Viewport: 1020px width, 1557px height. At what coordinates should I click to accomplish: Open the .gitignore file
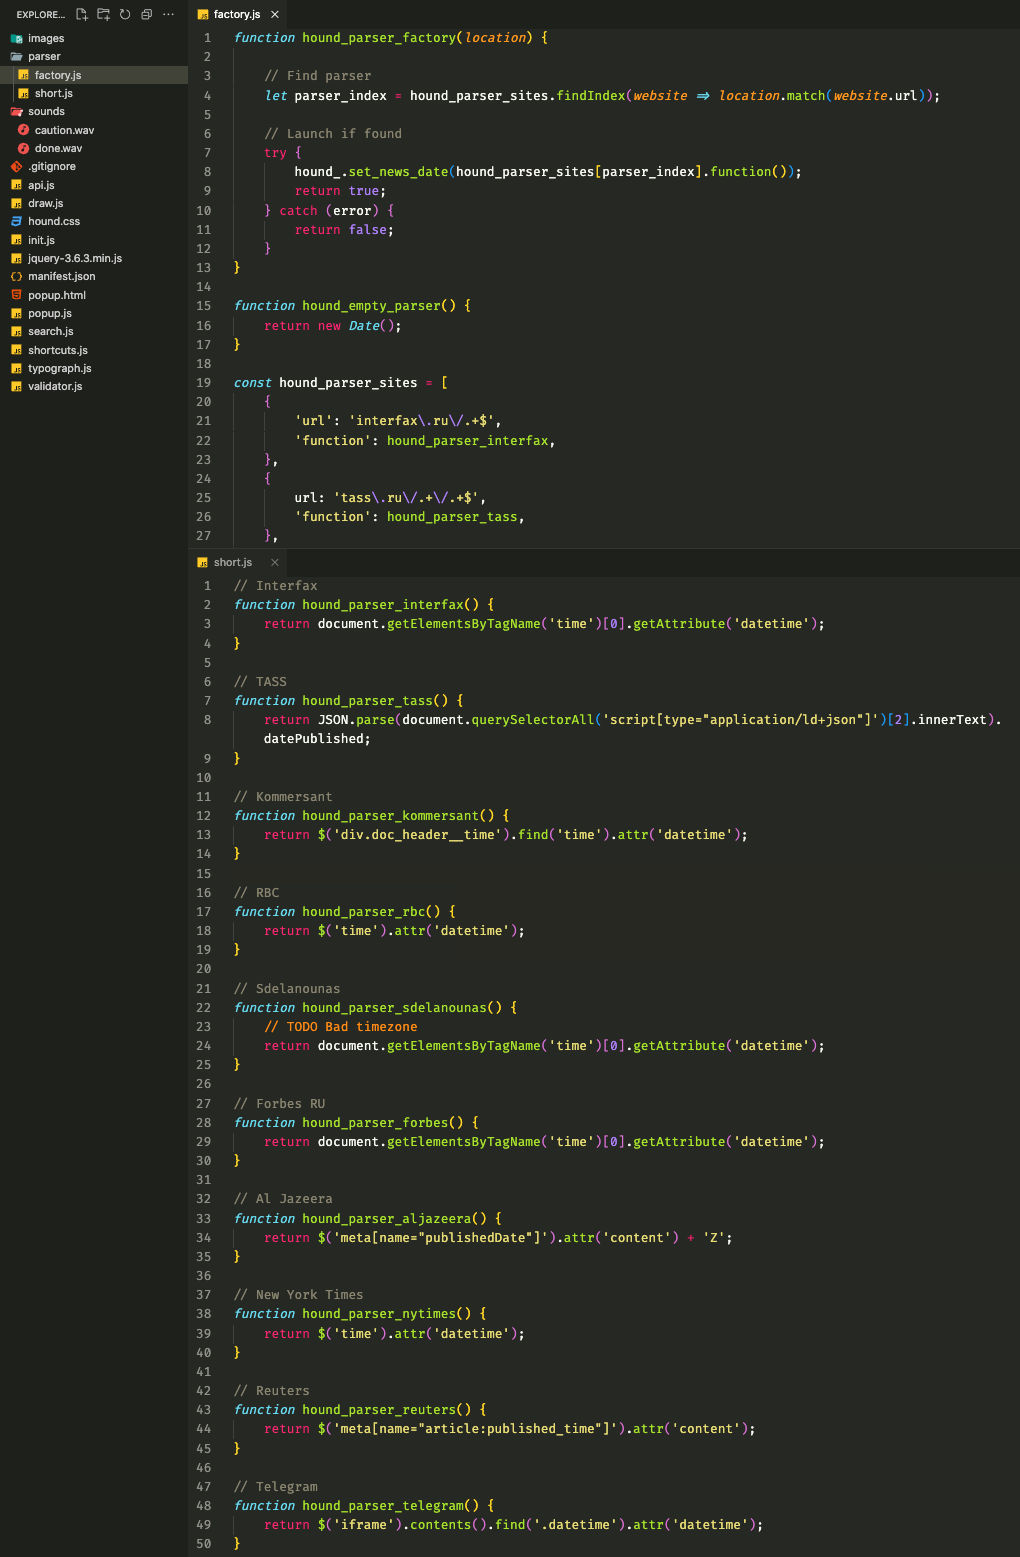(94, 166)
